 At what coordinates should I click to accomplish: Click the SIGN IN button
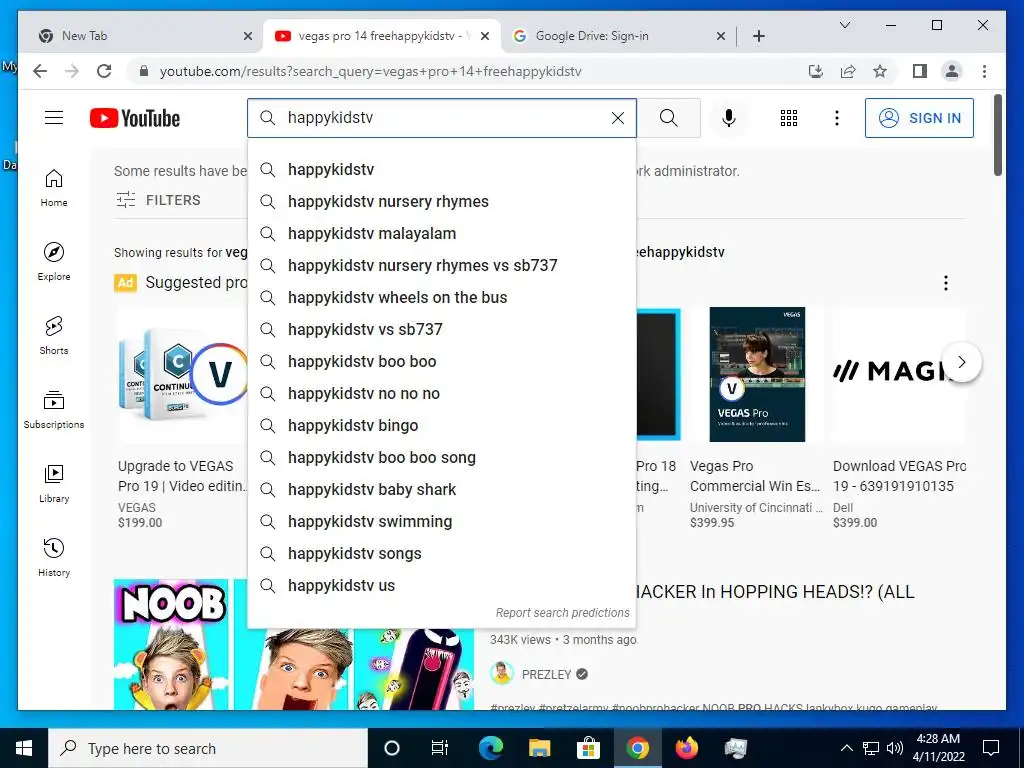pos(919,118)
